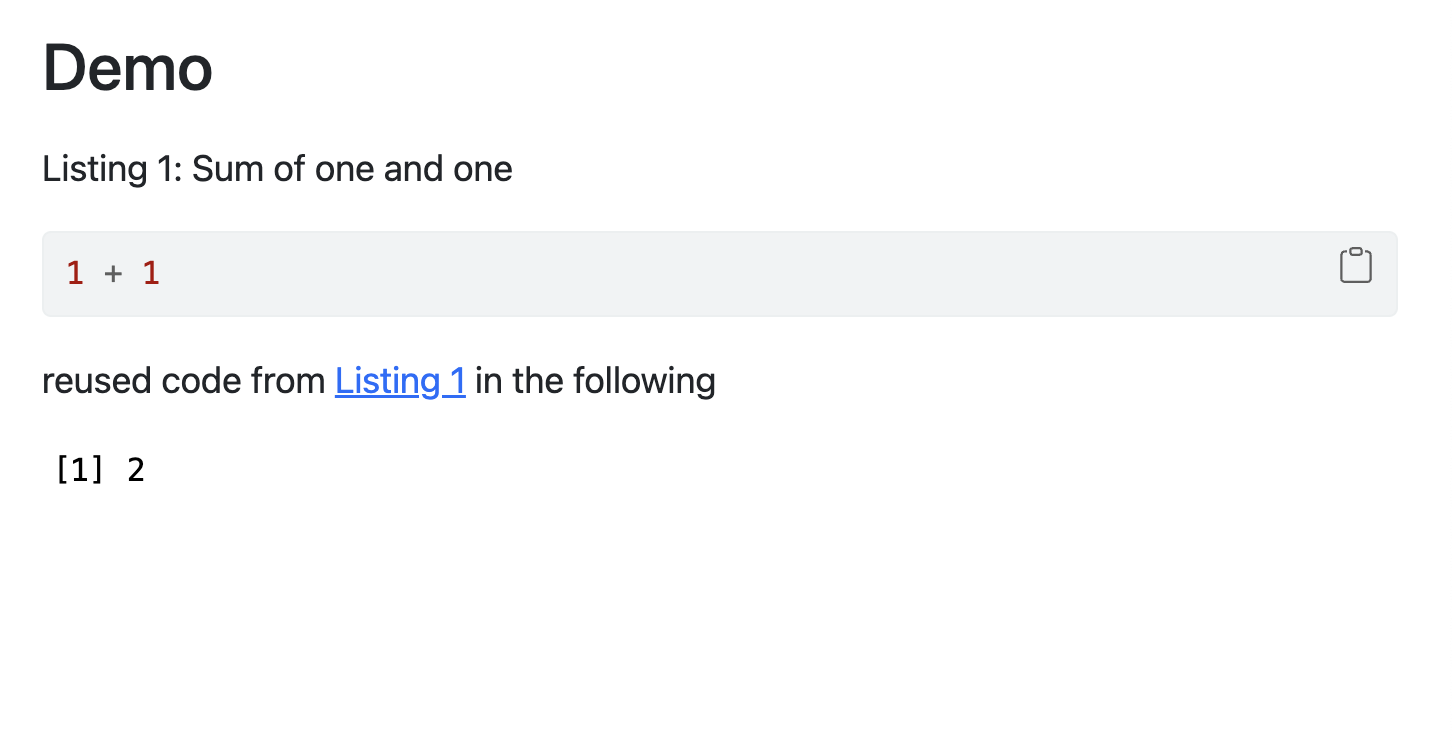Click the word "Listing" inside the blue link
The height and width of the screenshot is (756, 1452).
[x=387, y=381]
